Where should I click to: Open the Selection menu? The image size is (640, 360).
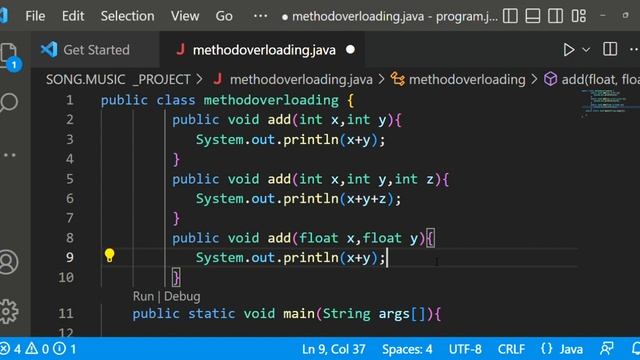[127, 16]
